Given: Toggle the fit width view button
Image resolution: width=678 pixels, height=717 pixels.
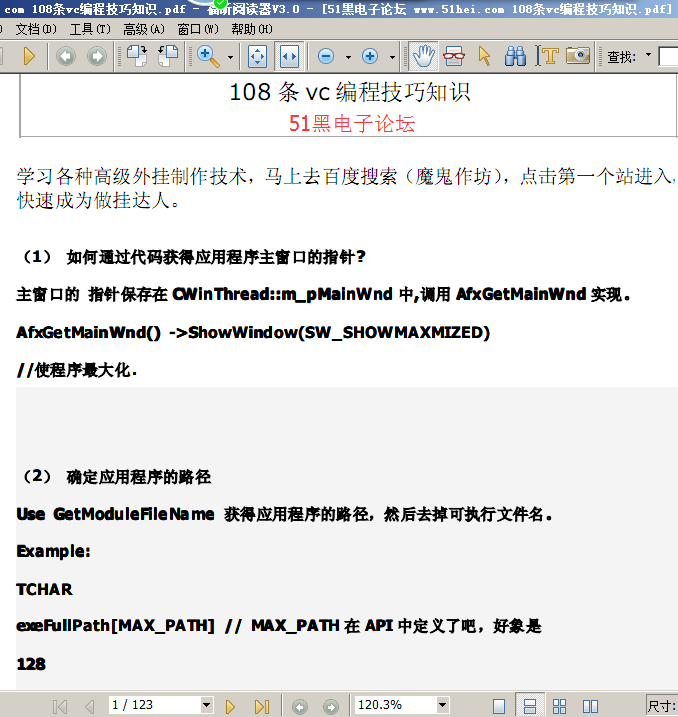Looking at the screenshot, I should click(x=289, y=57).
